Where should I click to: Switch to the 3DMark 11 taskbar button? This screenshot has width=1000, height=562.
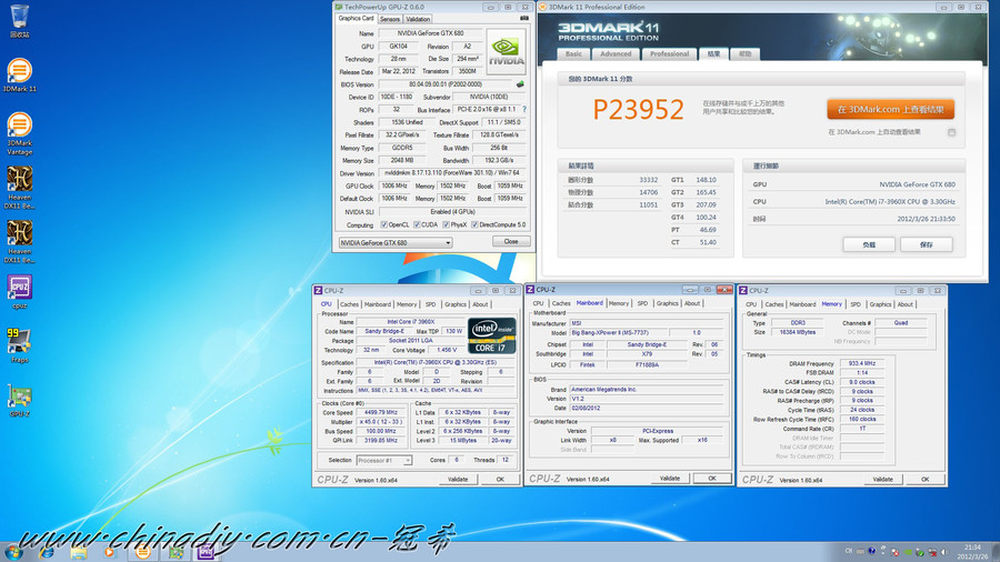[143, 552]
